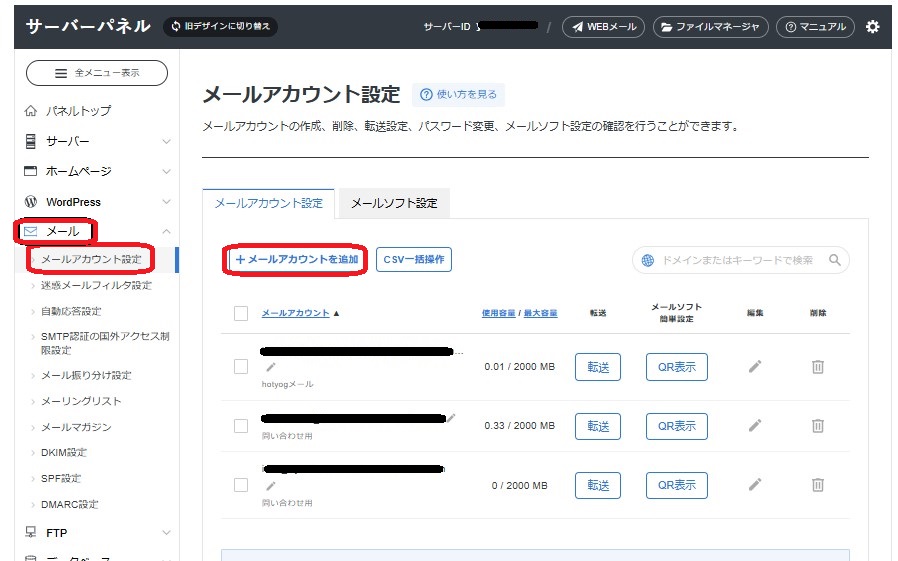Switch to the メールソフト設定 tab
Viewport: 898px width, 561px height.
(x=394, y=203)
